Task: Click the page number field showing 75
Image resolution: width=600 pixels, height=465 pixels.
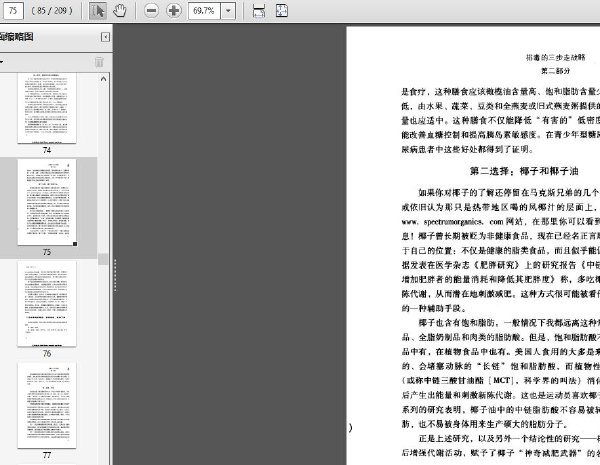Action: [13, 11]
